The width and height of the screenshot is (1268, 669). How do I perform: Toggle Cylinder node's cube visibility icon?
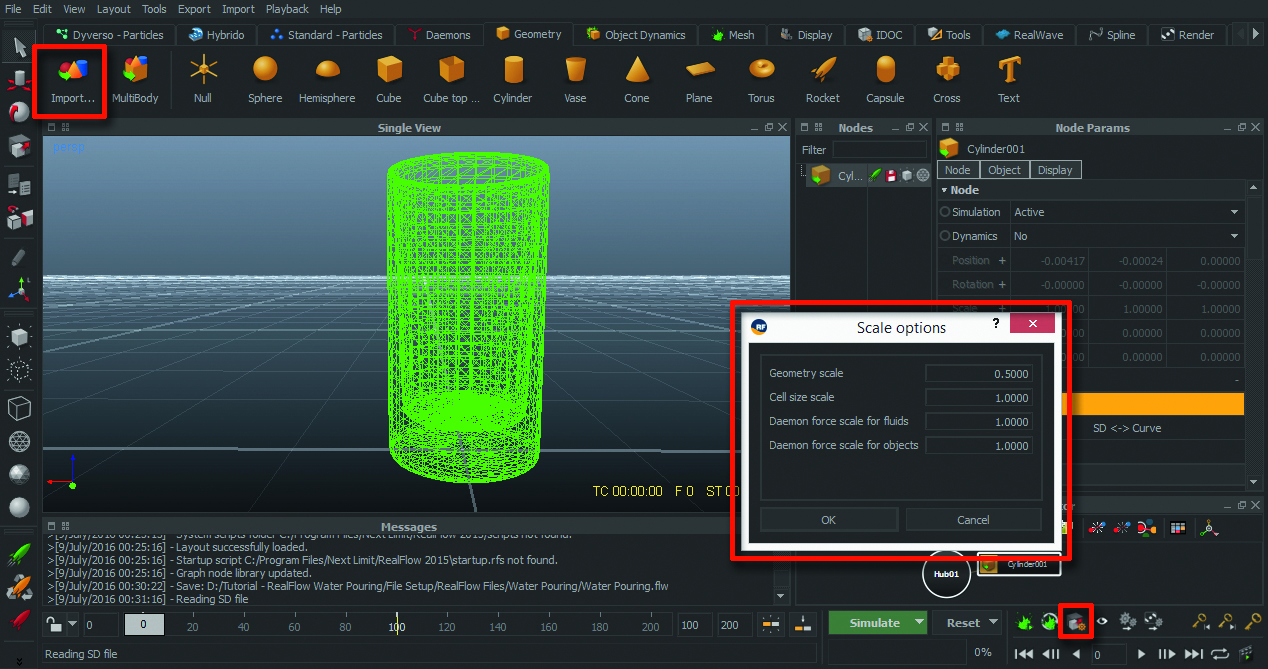click(906, 175)
